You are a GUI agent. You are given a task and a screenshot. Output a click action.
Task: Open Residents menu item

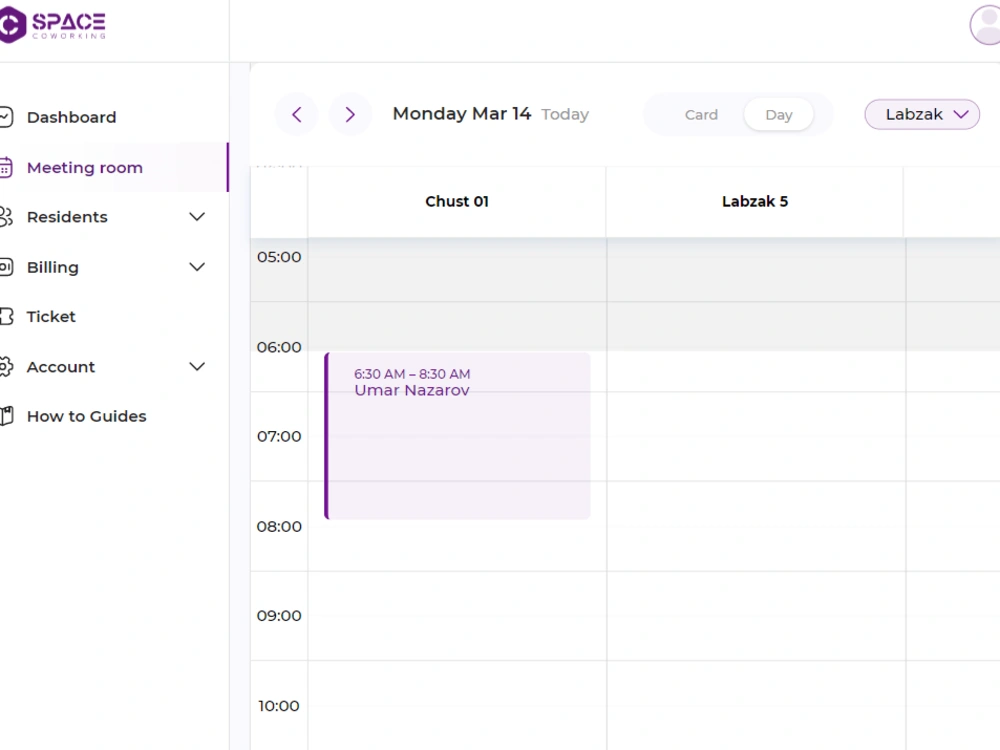[x=67, y=217]
